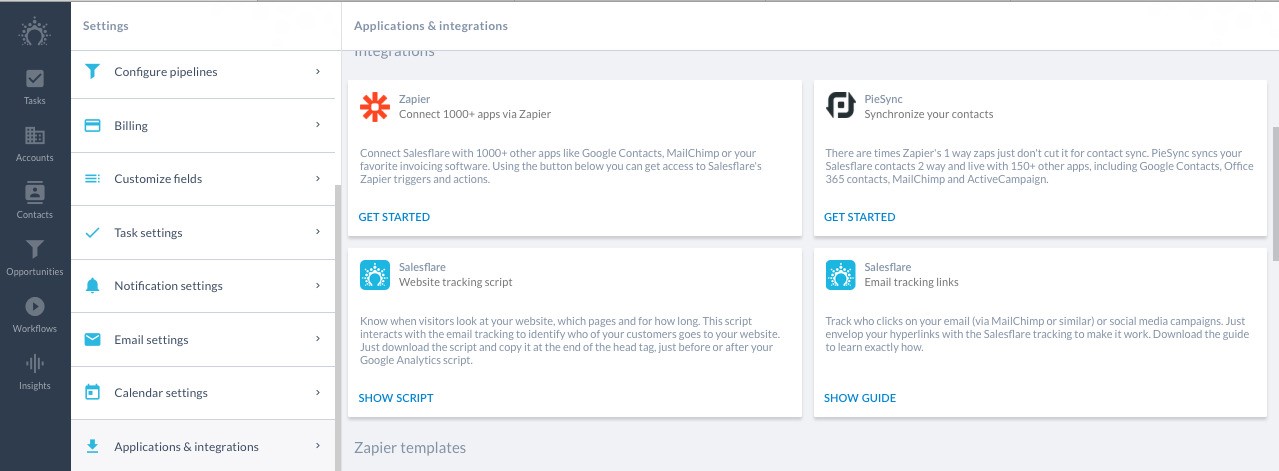This screenshot has height=471, width=1279.
Task: Click the PieSync logo icon
Action: pos(840,106)
